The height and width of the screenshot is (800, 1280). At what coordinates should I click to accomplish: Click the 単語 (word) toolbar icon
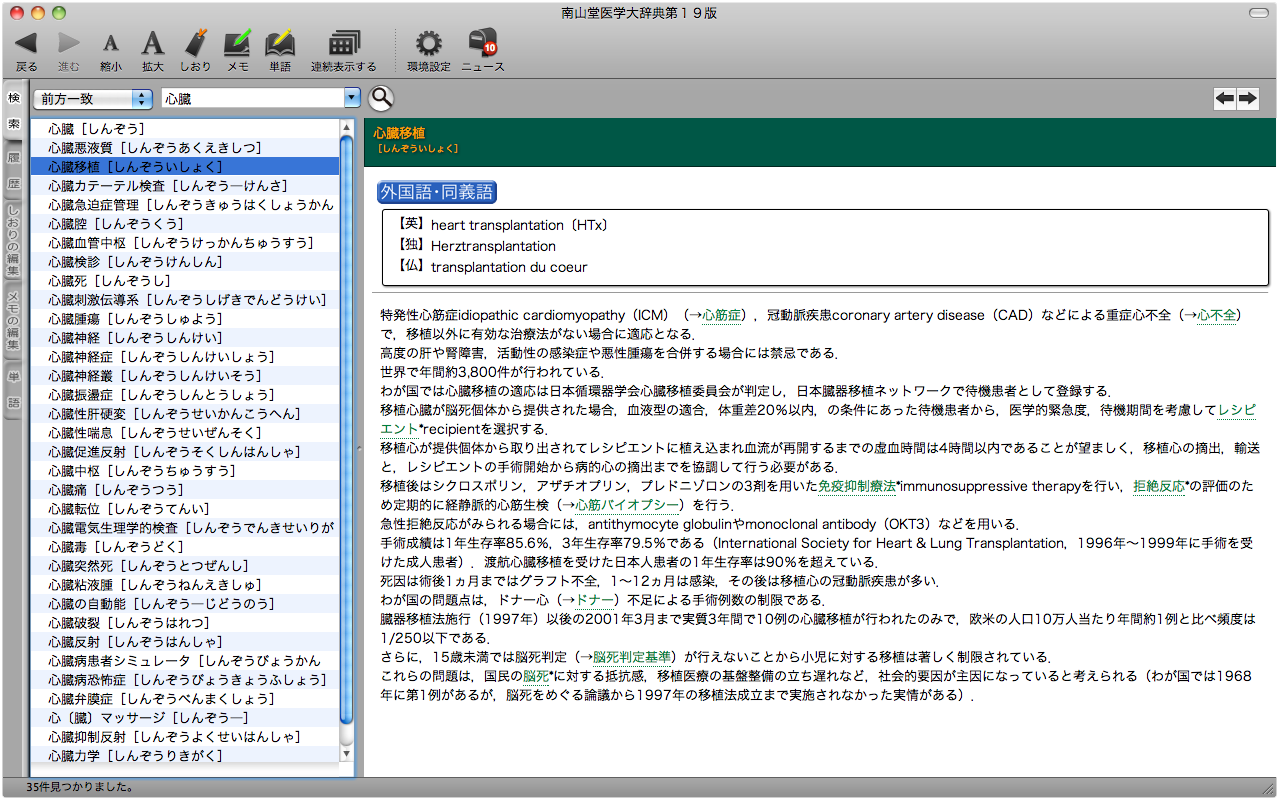click(x=280, y=44)
